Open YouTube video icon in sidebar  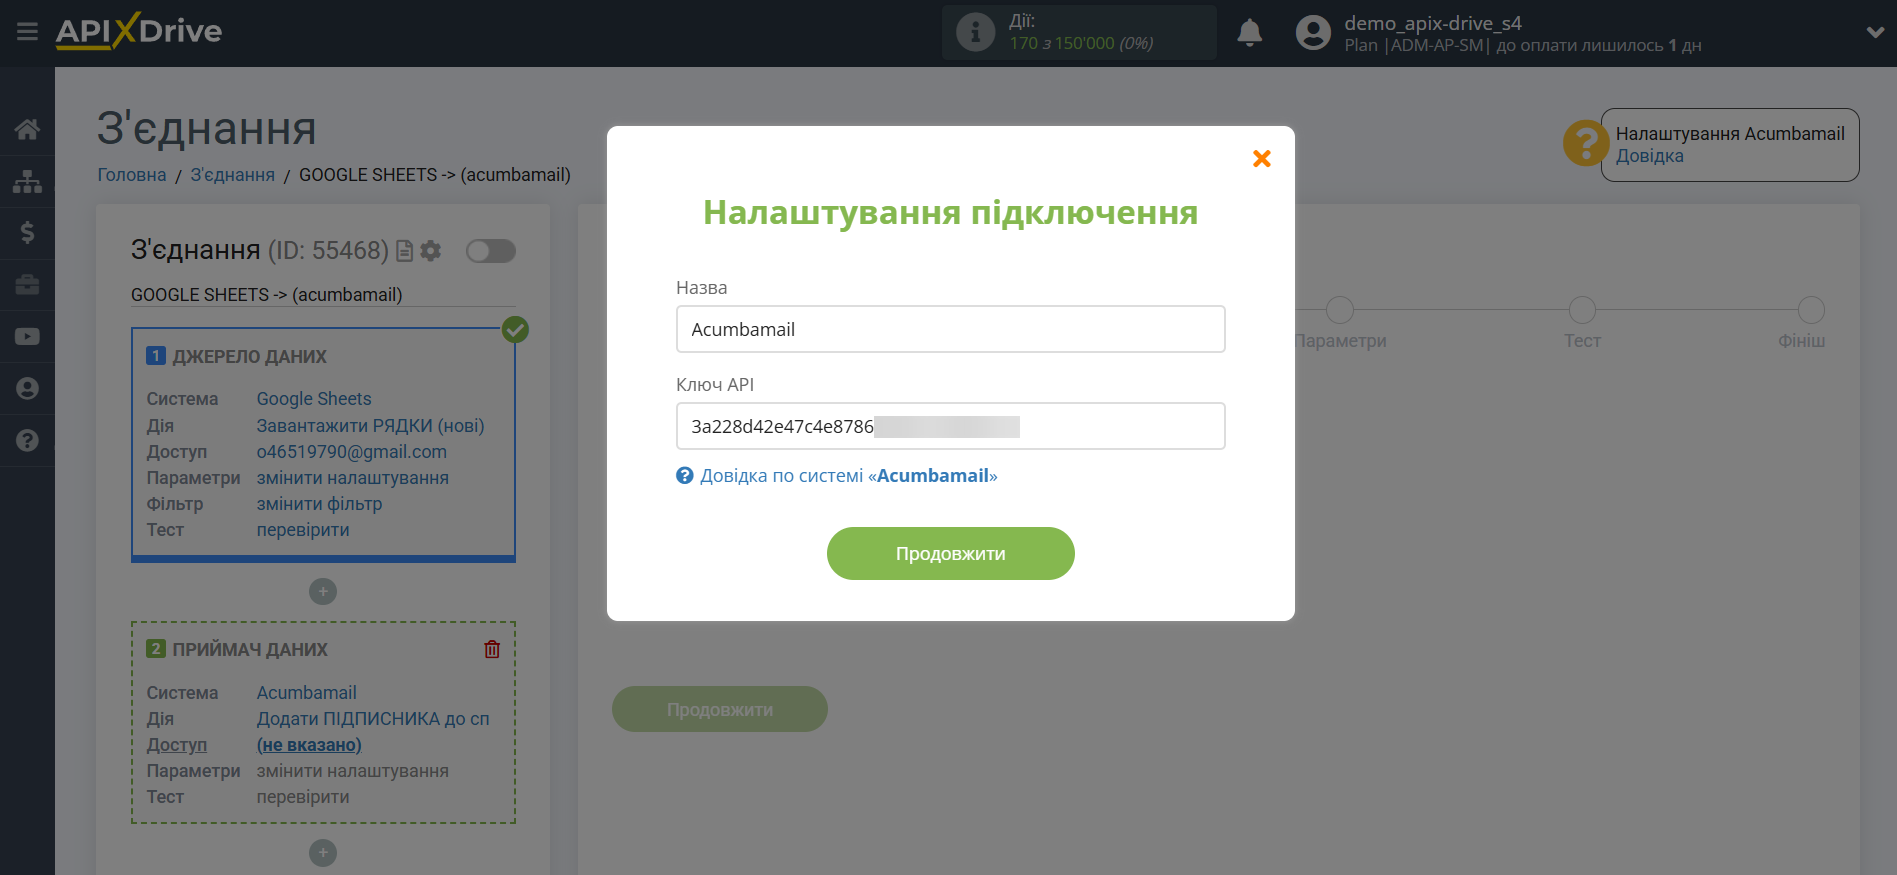(x=27, y=337)
